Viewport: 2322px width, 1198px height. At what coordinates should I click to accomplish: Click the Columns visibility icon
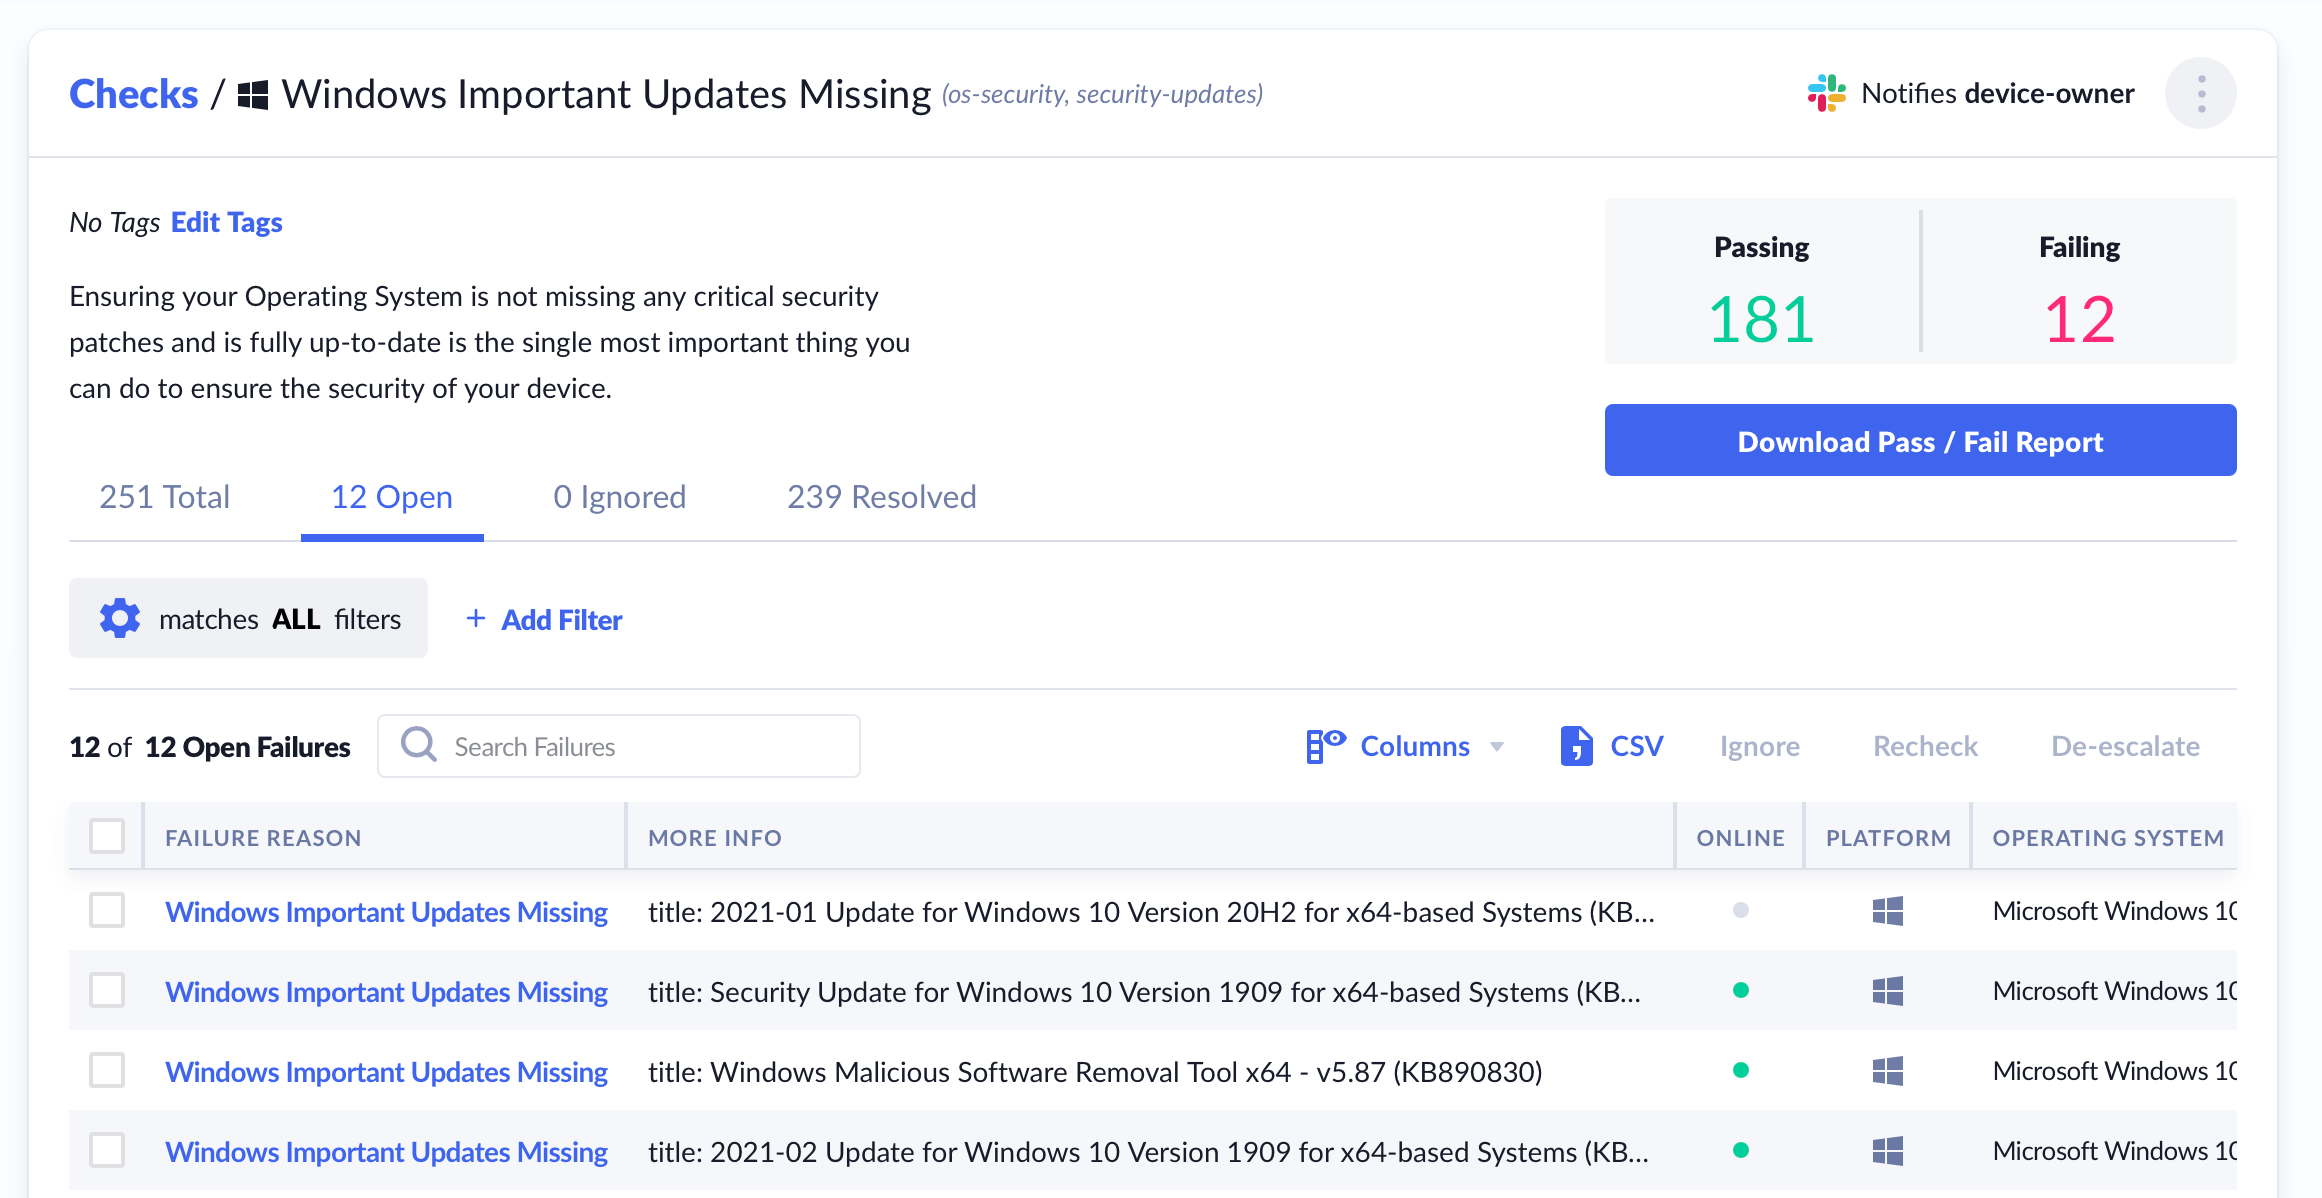tap(1325, 746)
